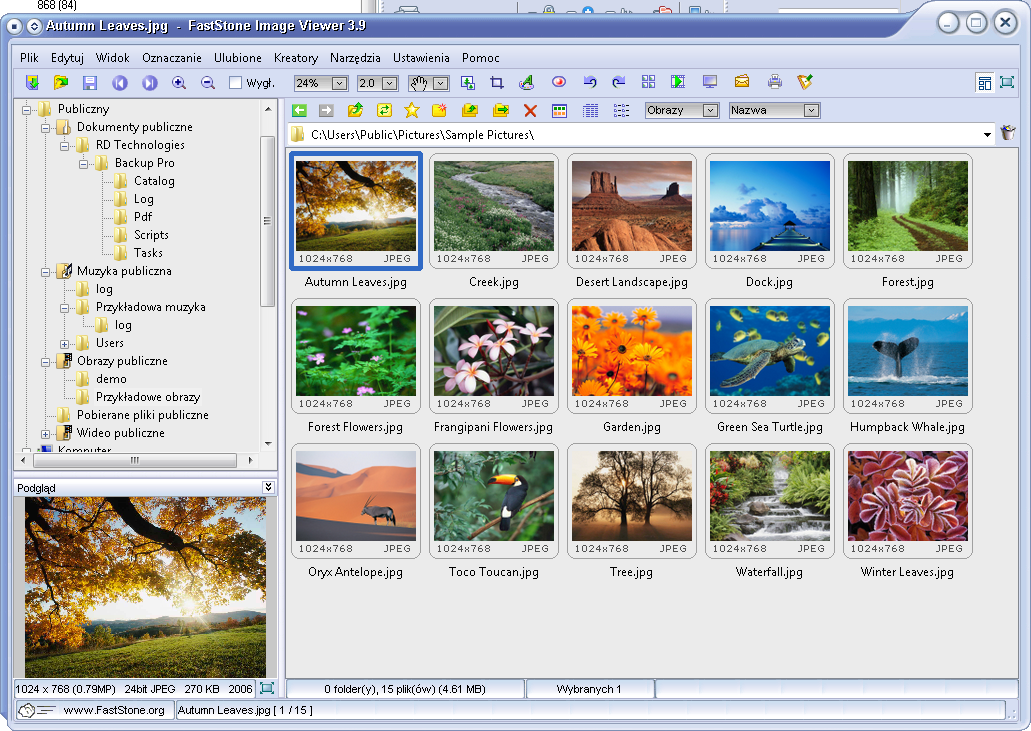Open the Narzędzia menu
Screen dimensions: 1031x731
point(356,58)
